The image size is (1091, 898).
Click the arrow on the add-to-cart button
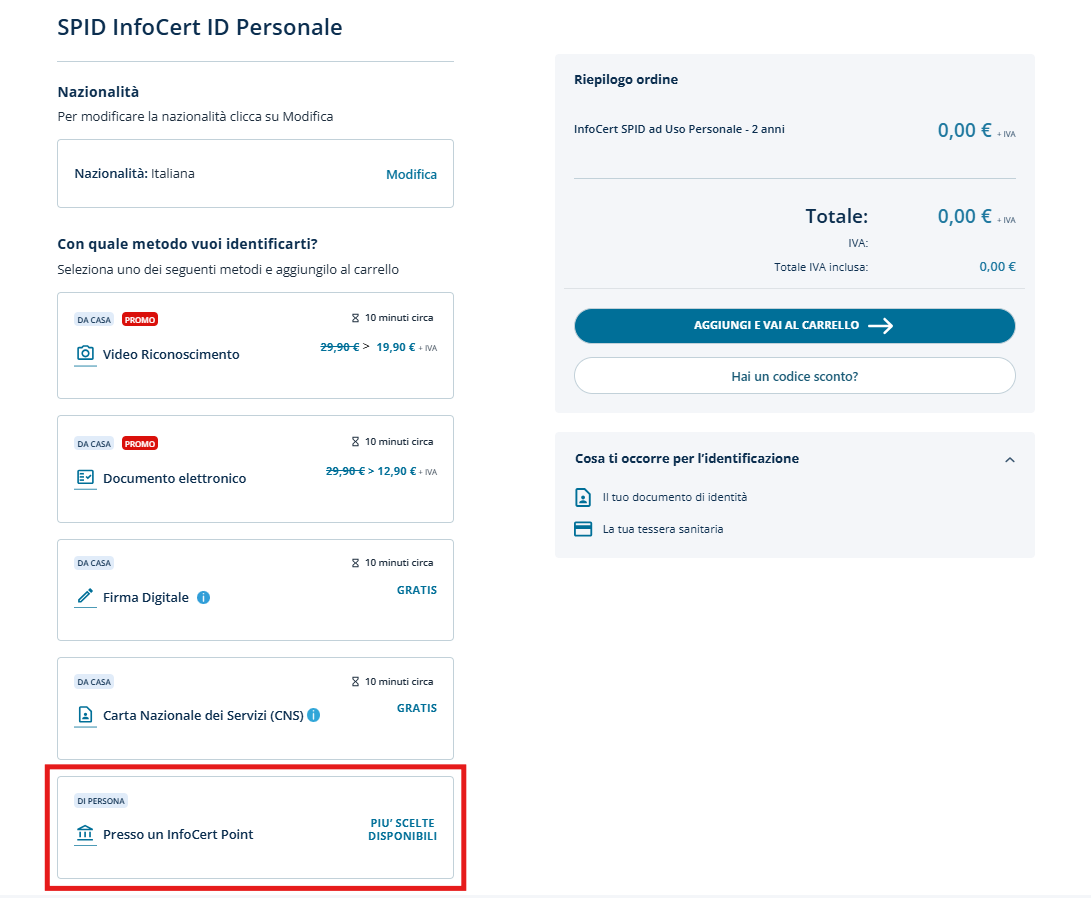tap(880, 326)
